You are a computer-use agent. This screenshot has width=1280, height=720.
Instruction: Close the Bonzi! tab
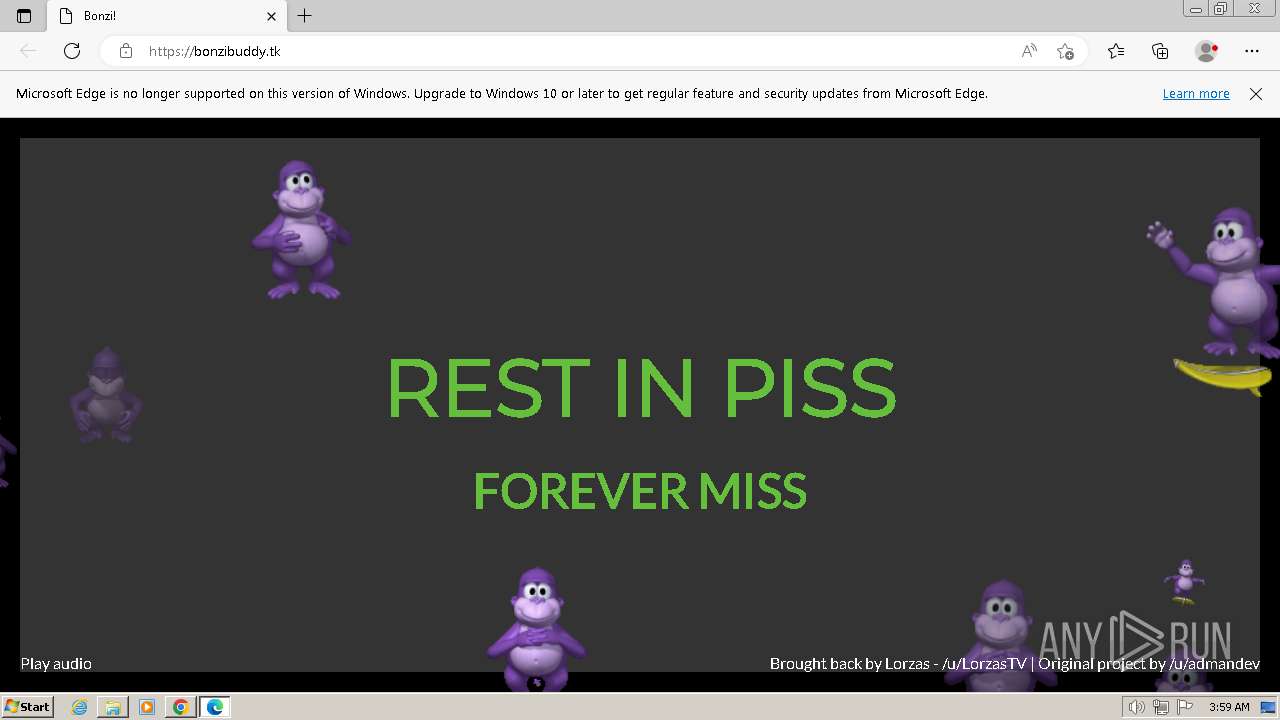click(x=271, y=16)
